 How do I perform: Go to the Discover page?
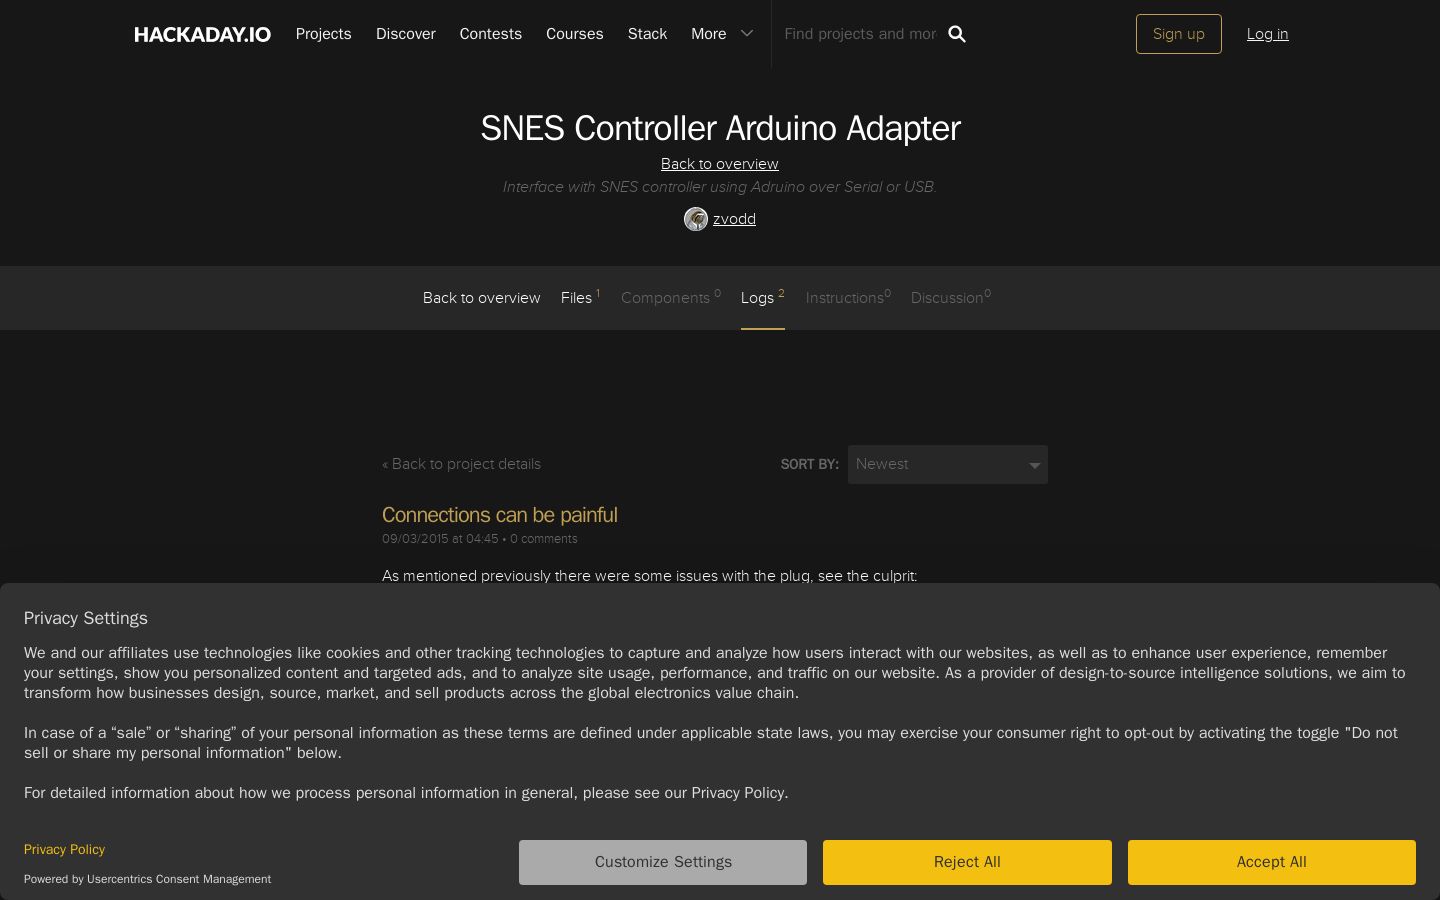(x=406, y=34)
